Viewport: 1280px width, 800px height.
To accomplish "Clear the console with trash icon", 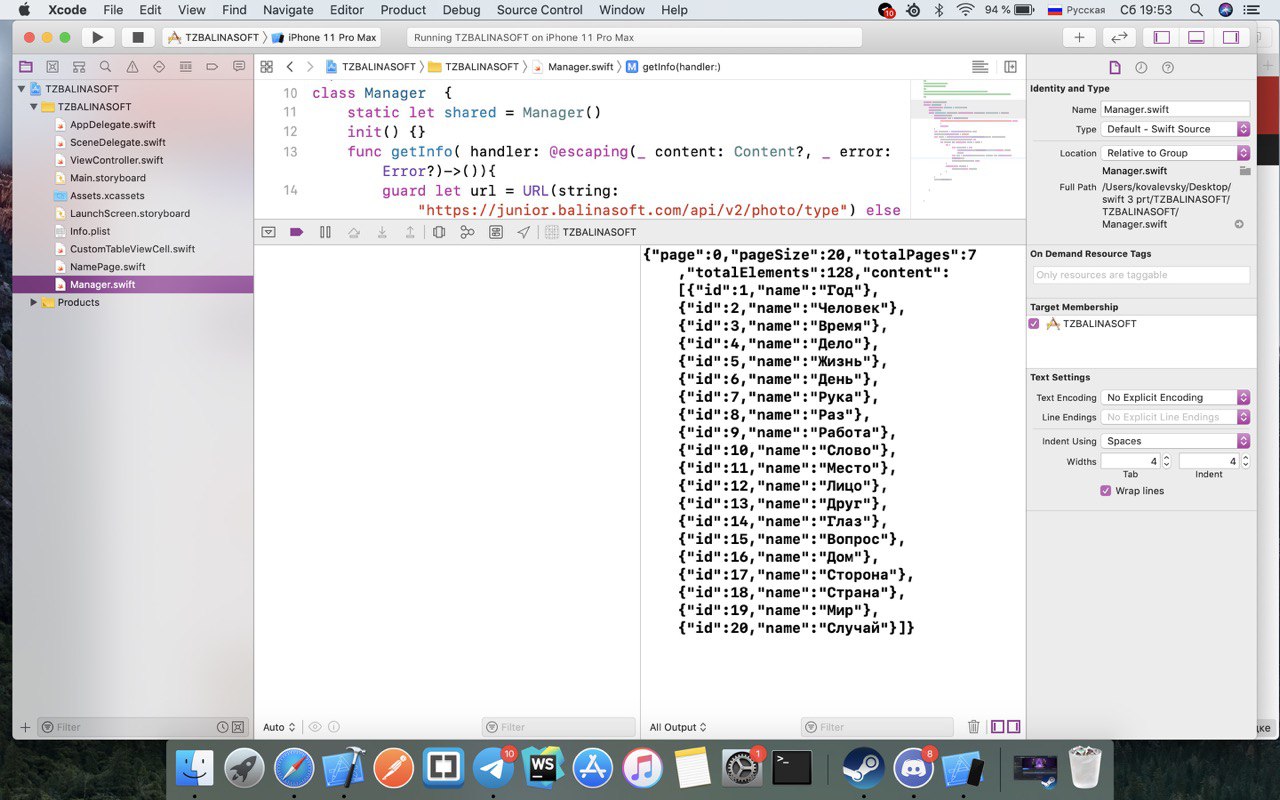I will [974, 727].
